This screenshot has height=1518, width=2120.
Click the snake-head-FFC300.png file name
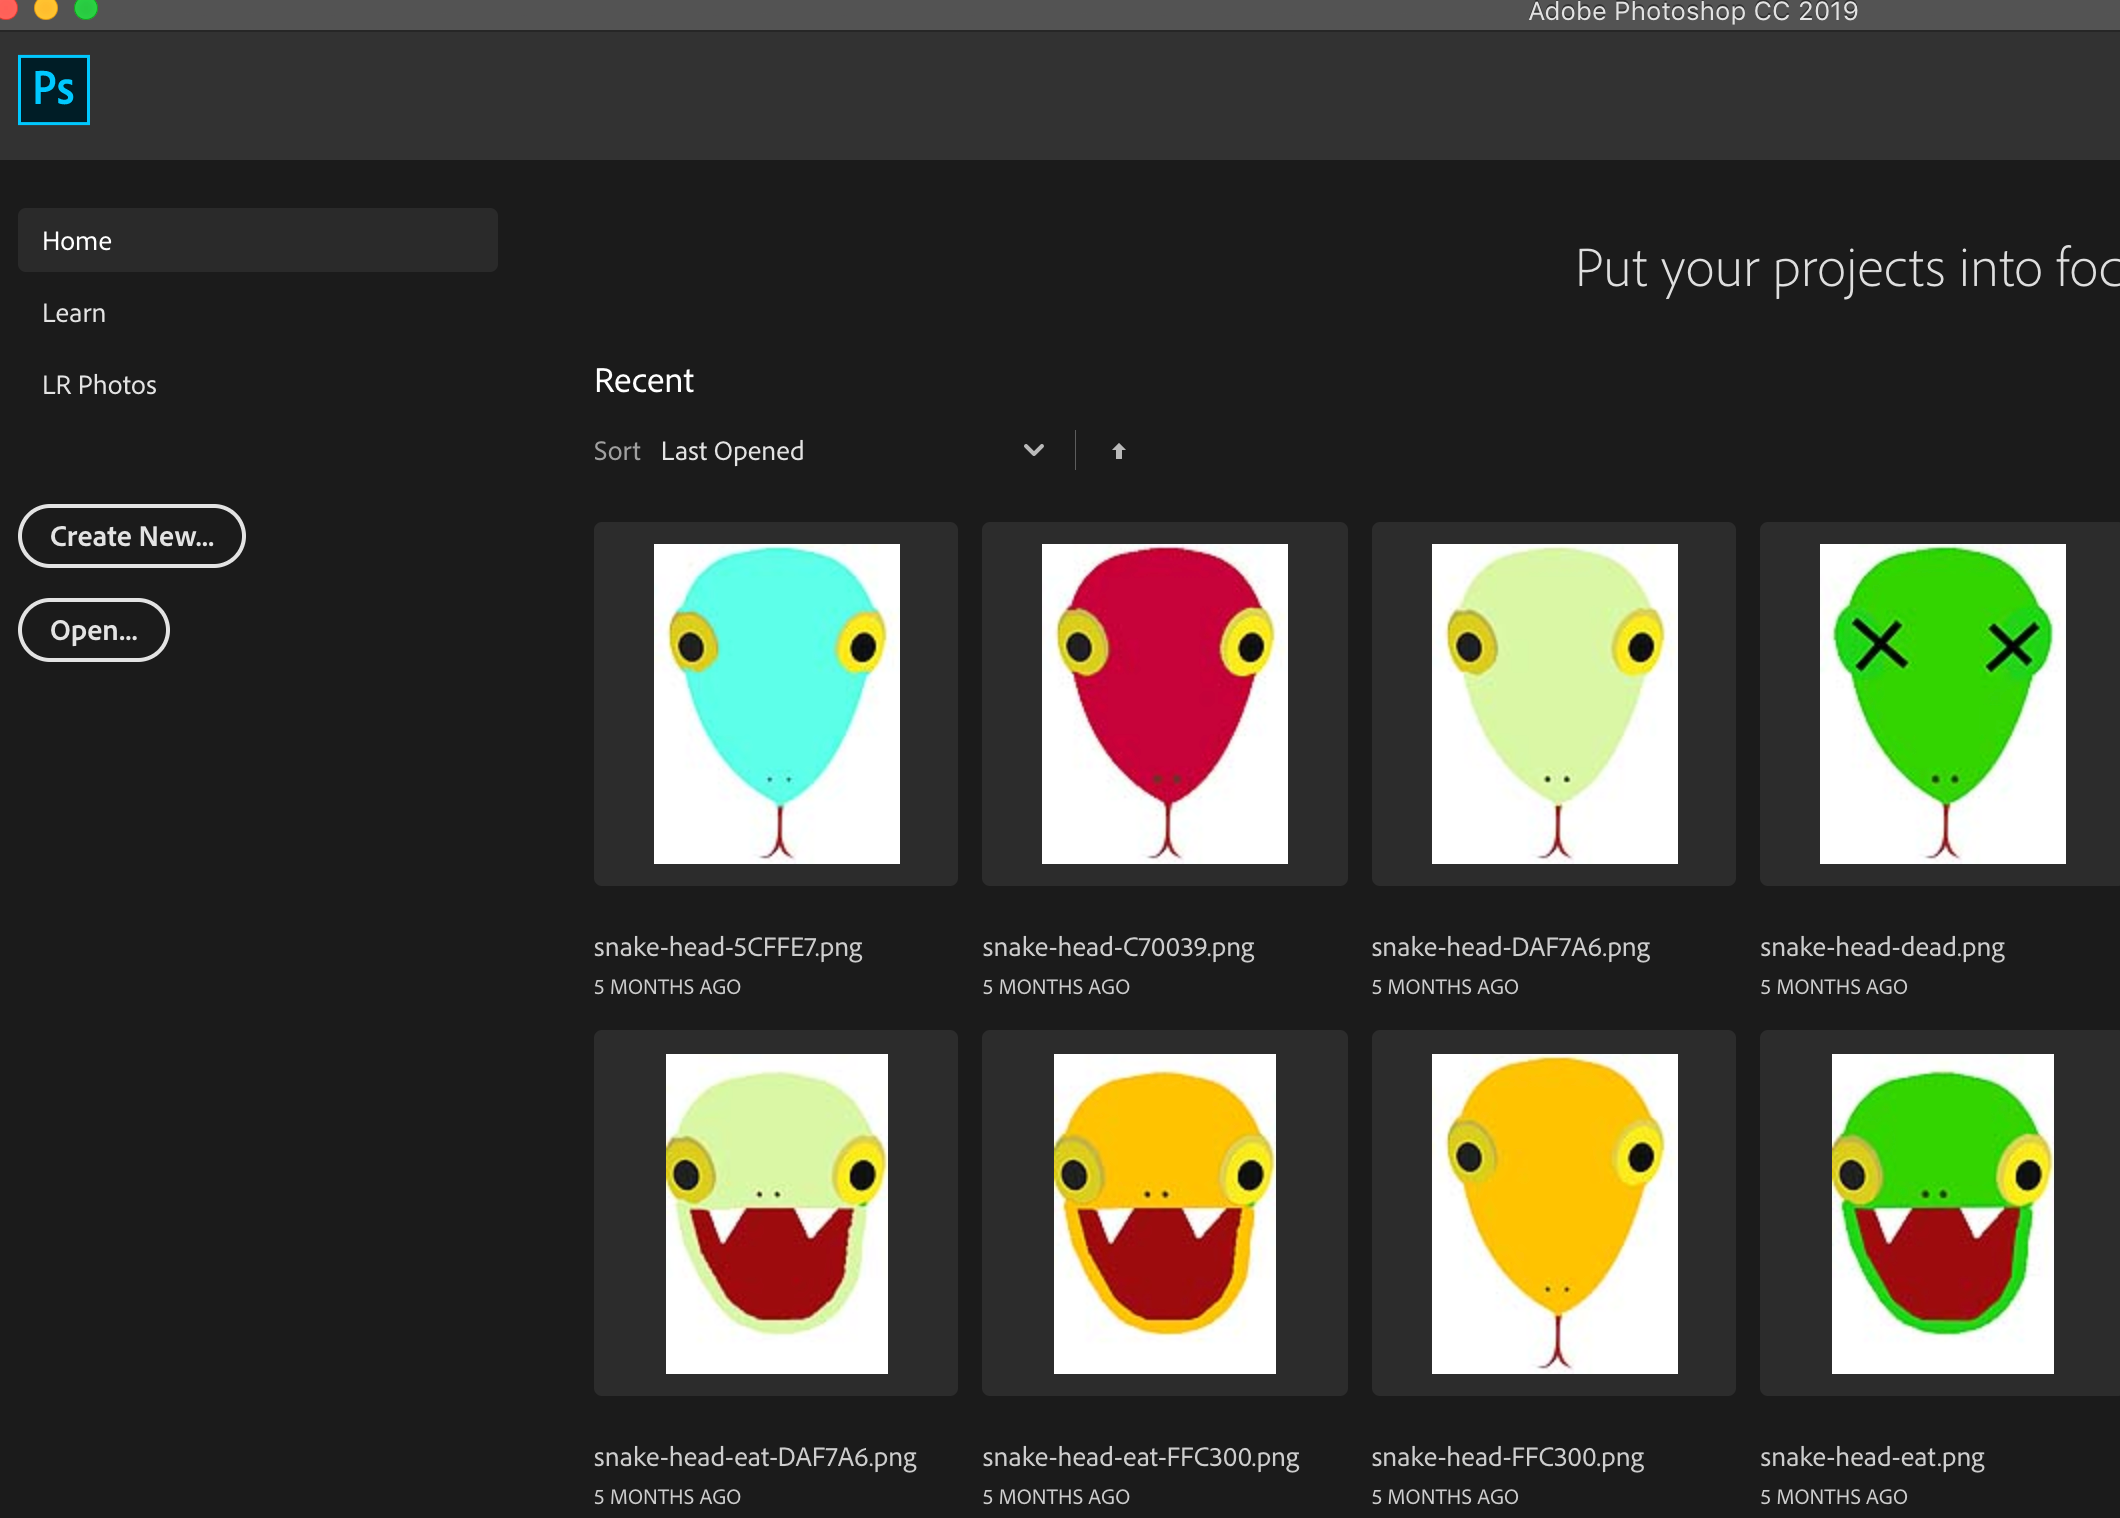pos(1508,1457)
